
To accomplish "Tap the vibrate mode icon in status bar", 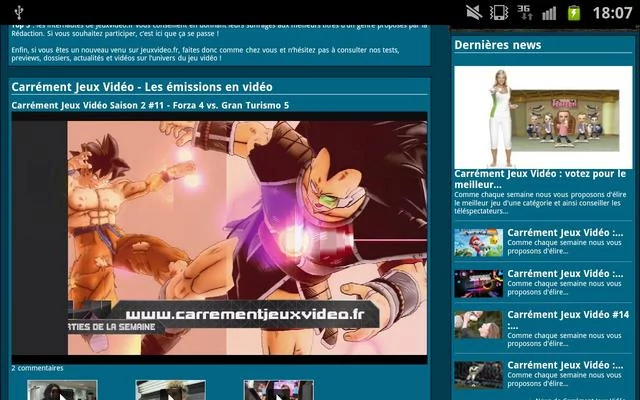I will 499,12.
